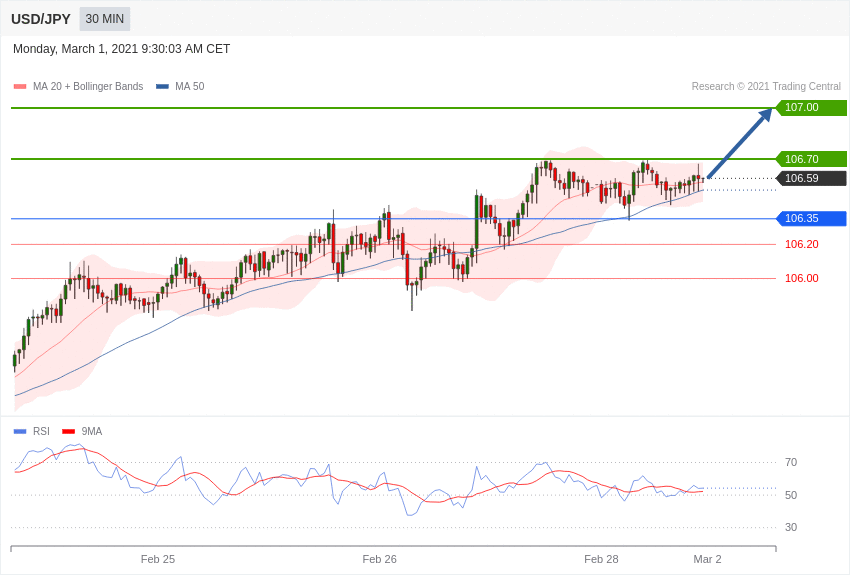Click the USD/JPY pair title

point(41,19)
